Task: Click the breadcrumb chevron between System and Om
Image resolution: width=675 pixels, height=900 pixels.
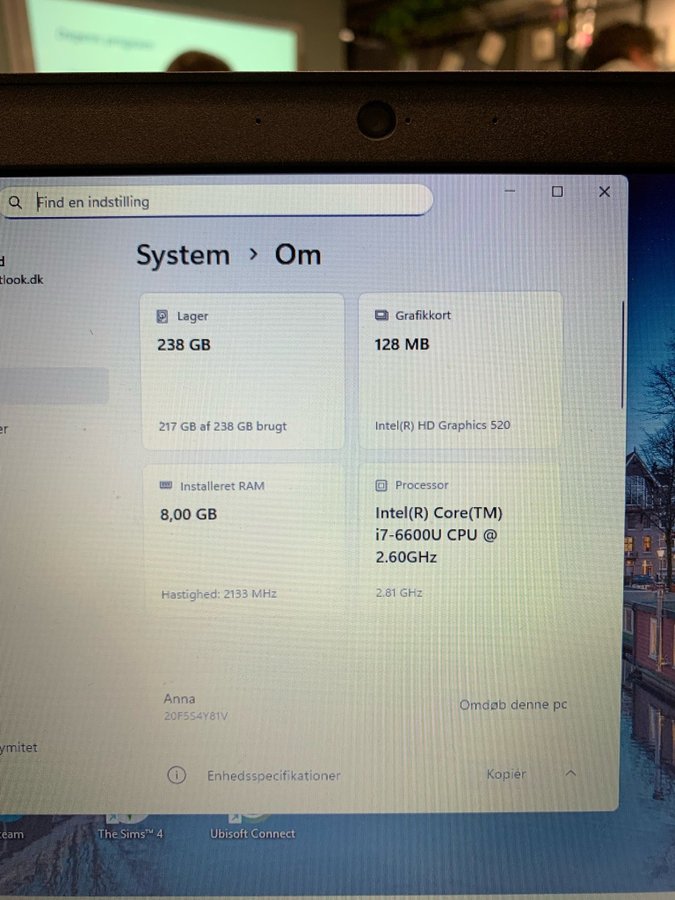Action: coord(253,254)
